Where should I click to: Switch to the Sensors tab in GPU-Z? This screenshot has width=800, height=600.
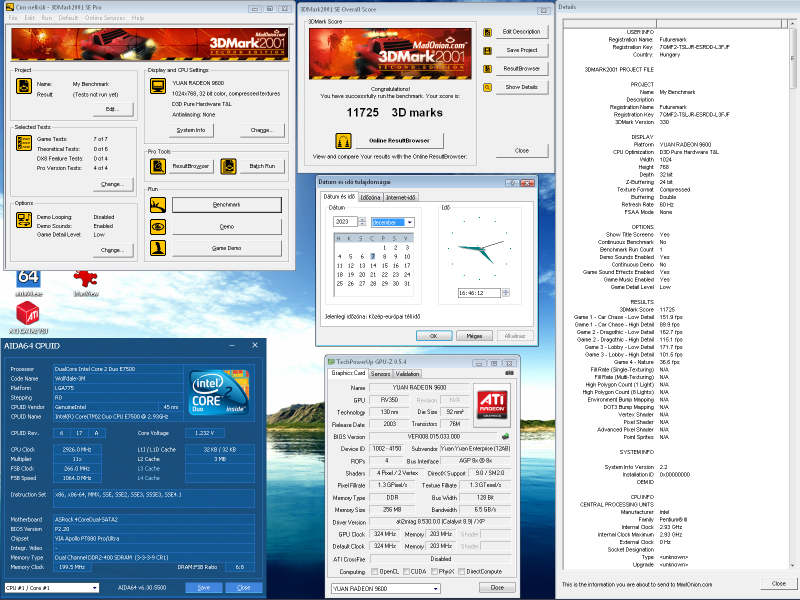380,373
